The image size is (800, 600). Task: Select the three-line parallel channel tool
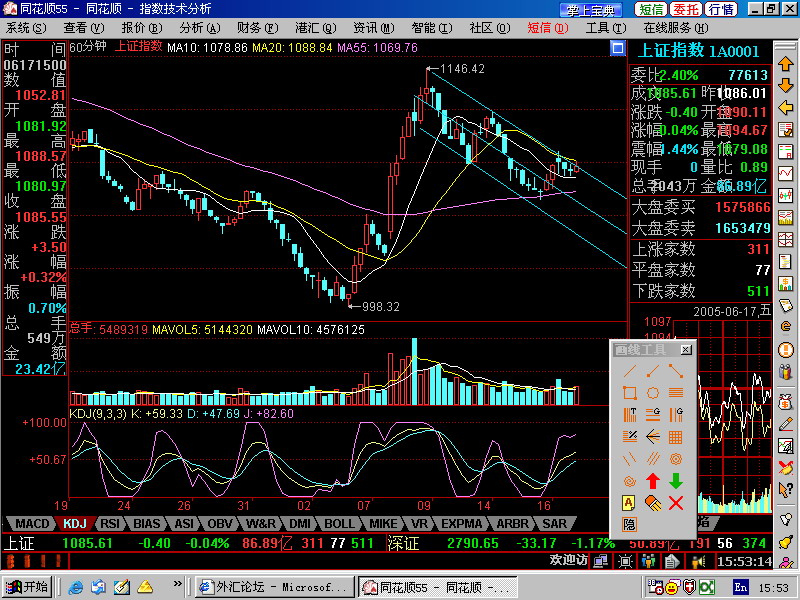coord(653,459)
